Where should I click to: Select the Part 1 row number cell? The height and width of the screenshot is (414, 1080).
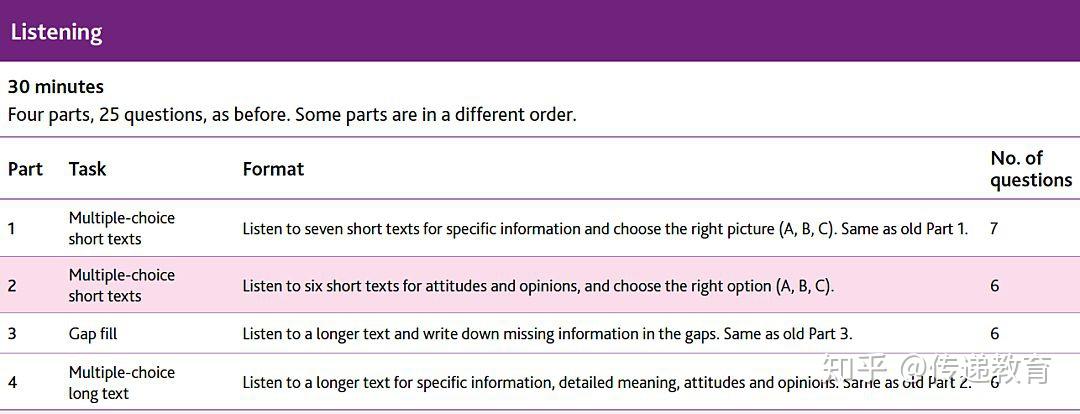12,228
